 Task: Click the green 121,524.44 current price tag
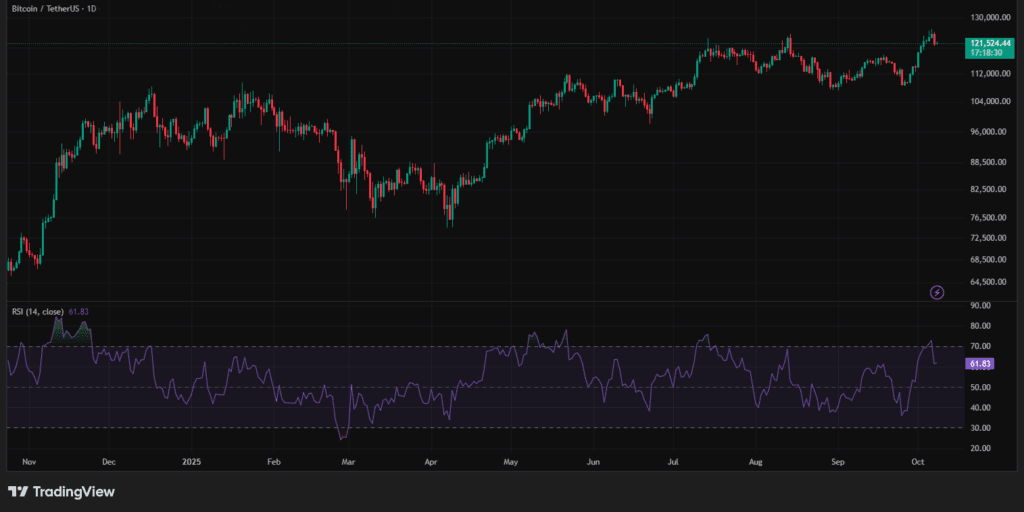pyautogui.click(x=991, y=44)
